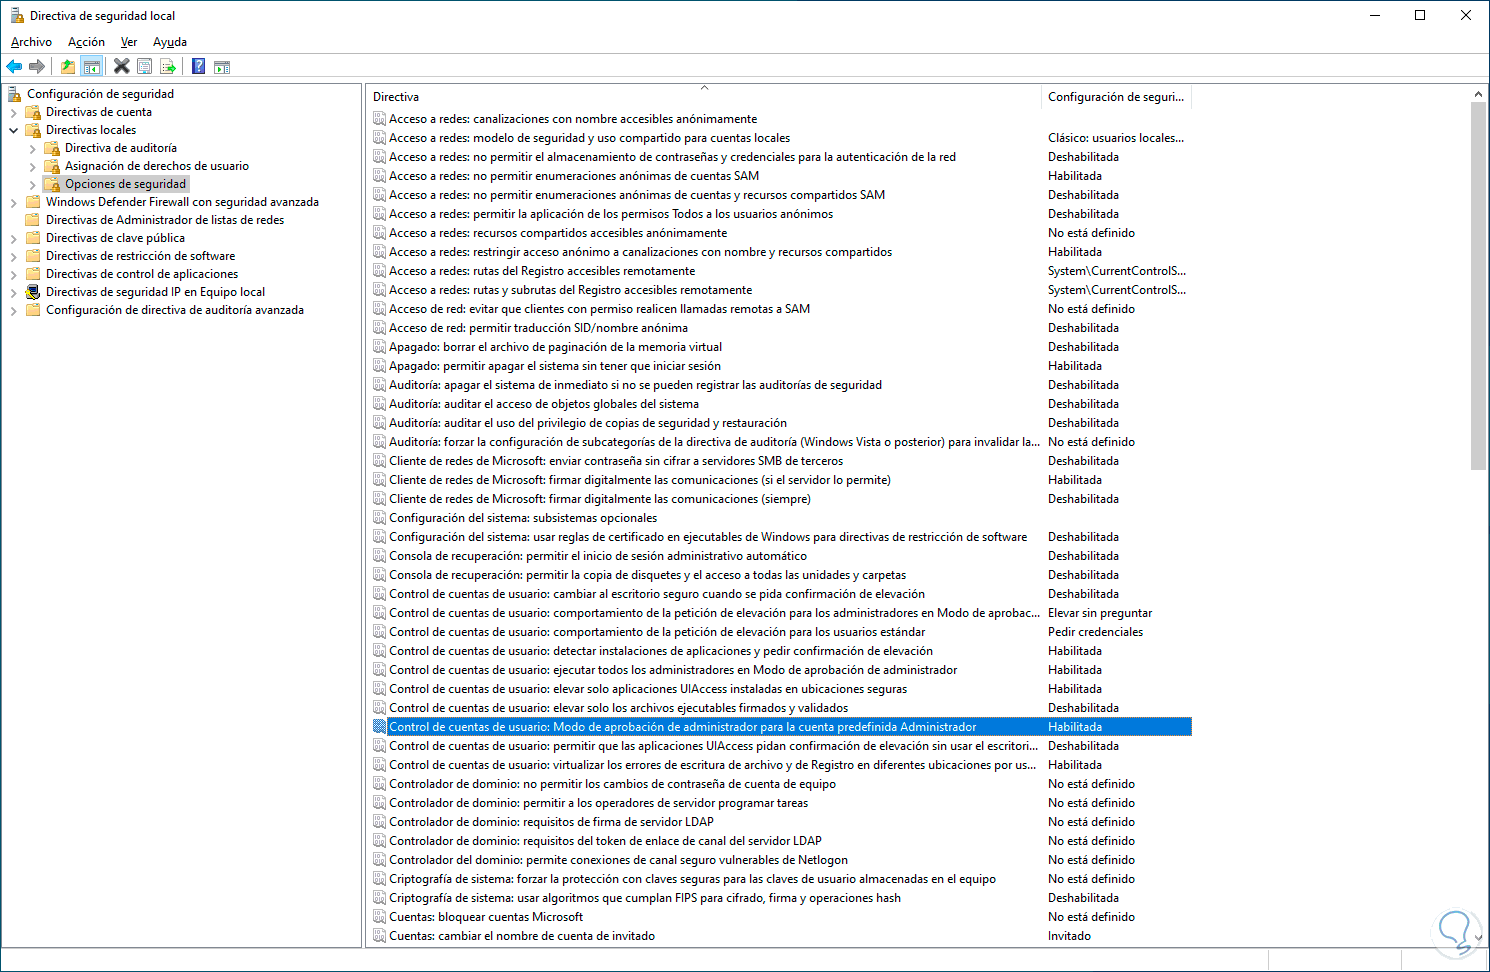Click the Directivas de seguridad IP icon
The height and width of the screenshot is (972, 1490).
(x=33, y=292)
